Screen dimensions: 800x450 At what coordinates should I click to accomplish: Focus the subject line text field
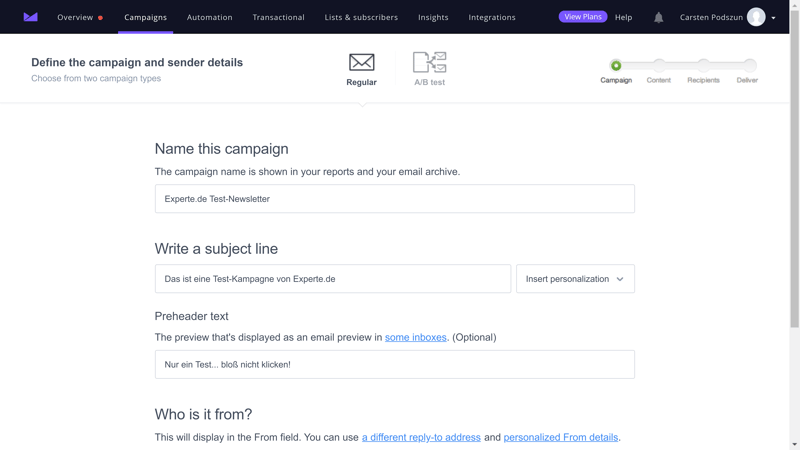point(332,279)
